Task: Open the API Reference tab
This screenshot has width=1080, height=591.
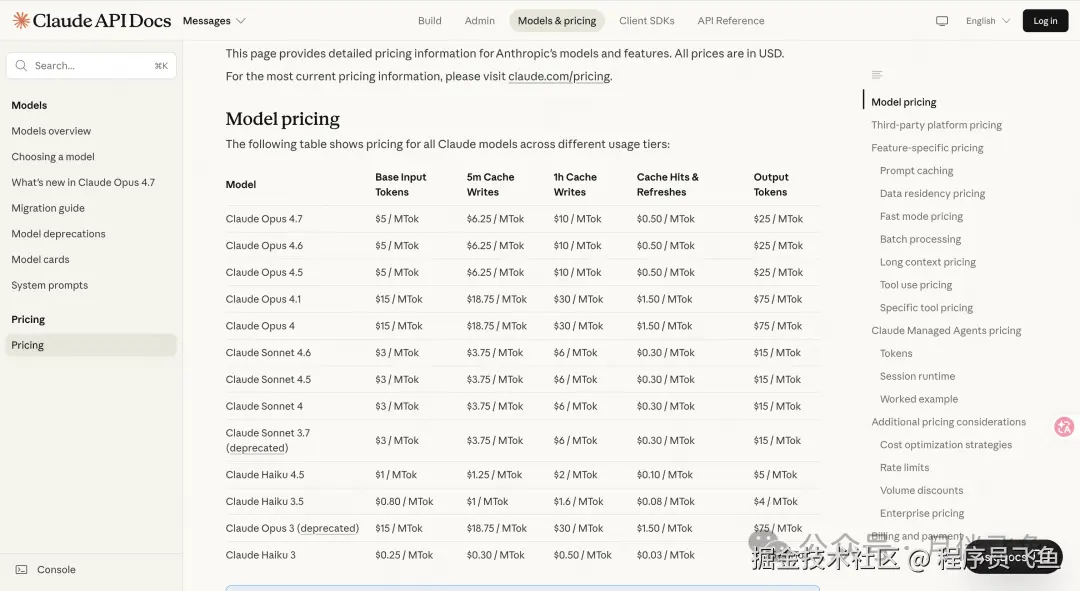Action: pos(731,21)
